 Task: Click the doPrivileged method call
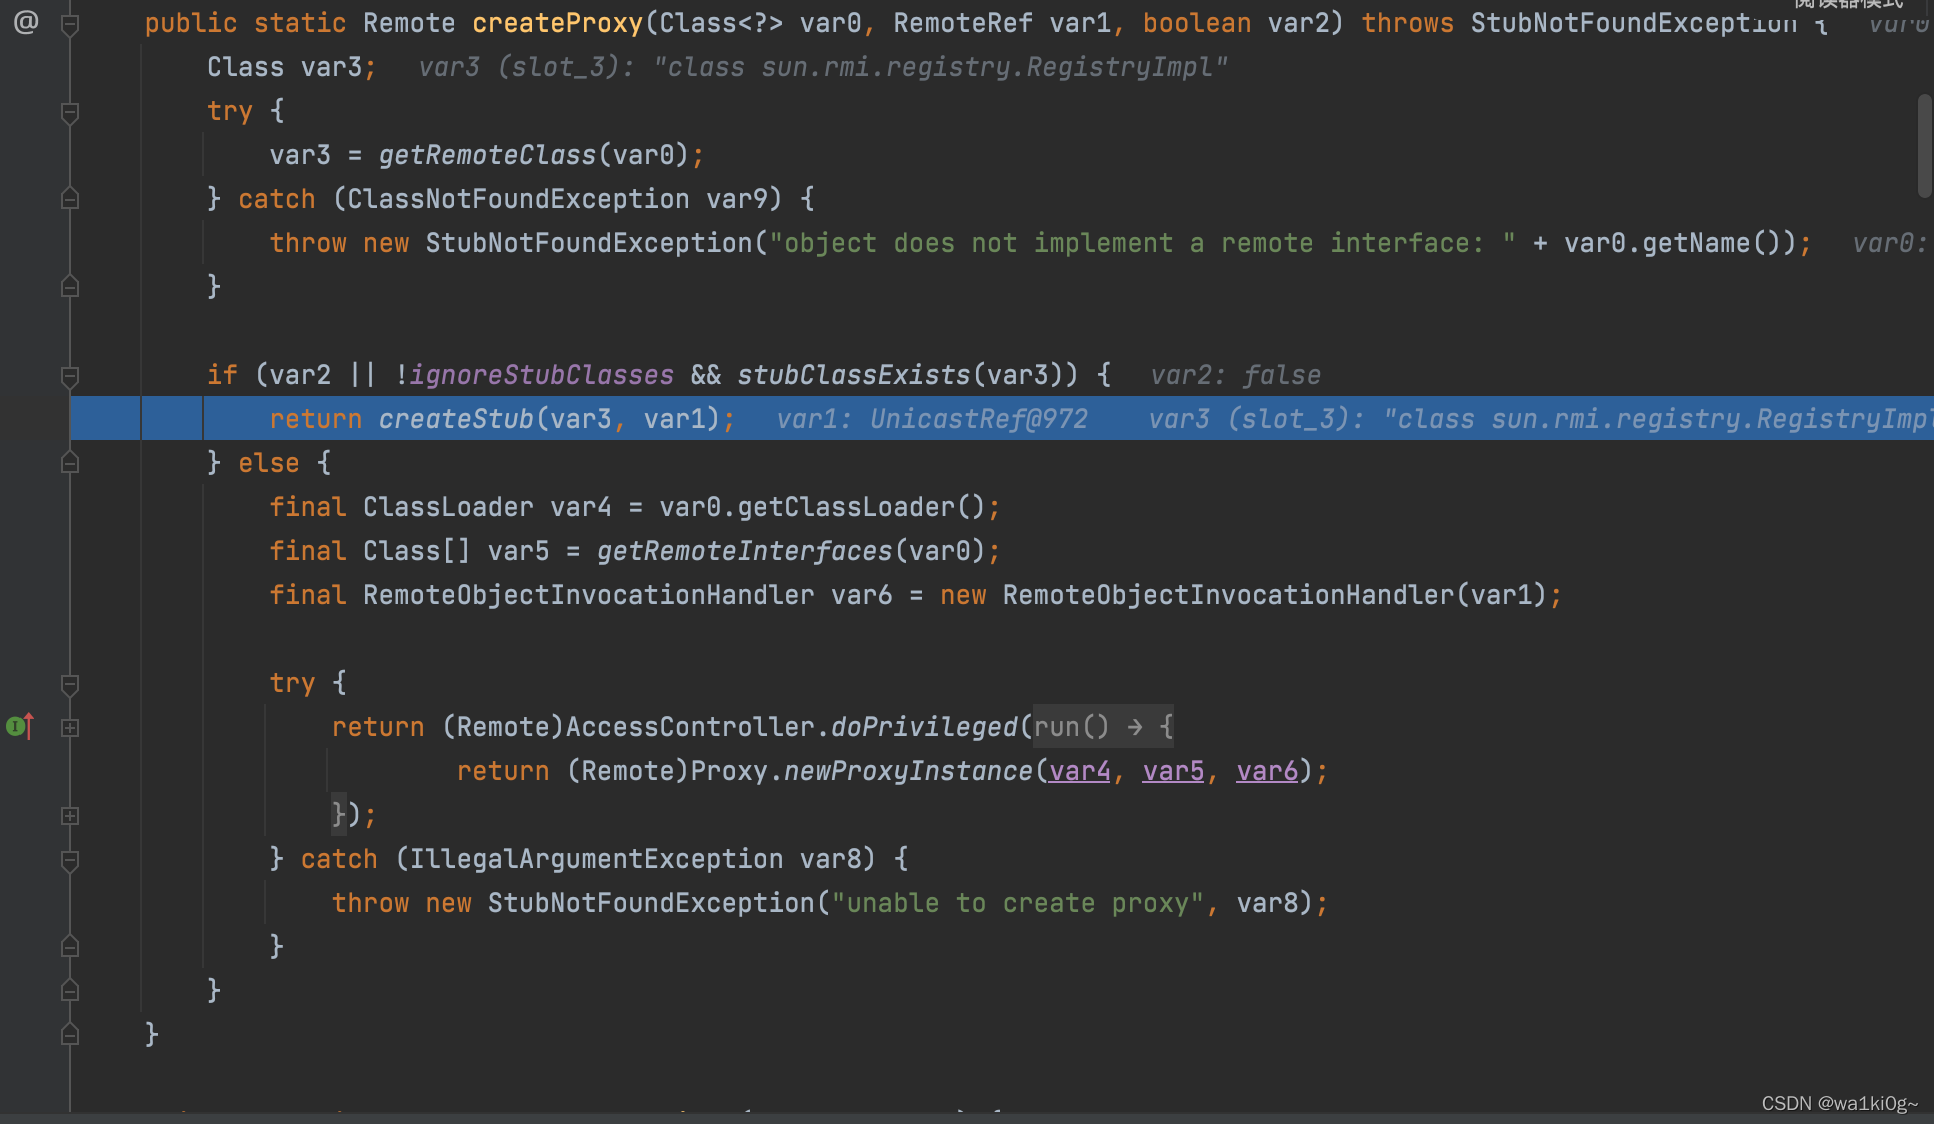(x=924, y=727)
